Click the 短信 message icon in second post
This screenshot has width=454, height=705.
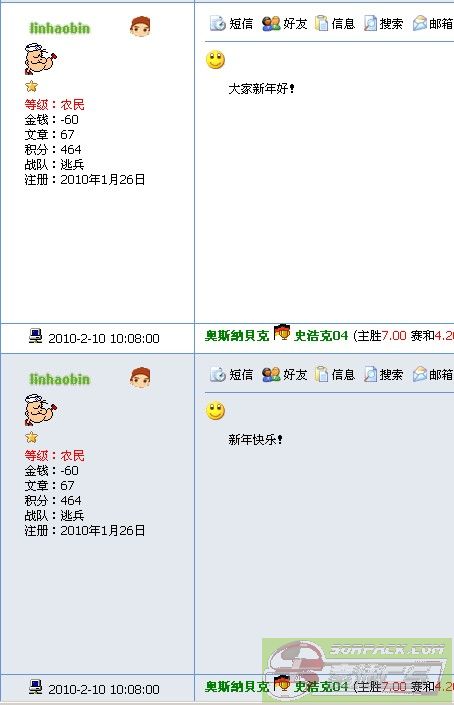pyautogui.click(x=218, y=374)
